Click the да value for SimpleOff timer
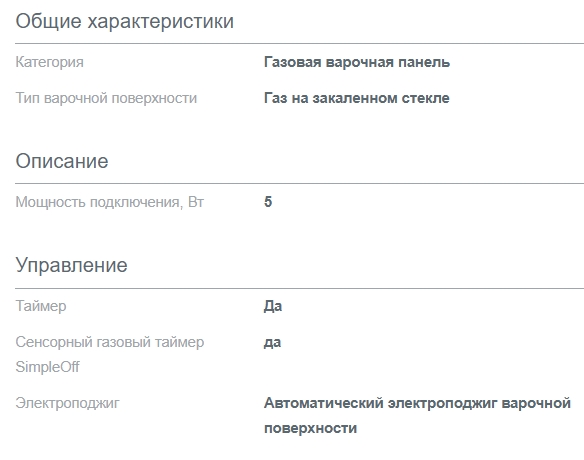This screenshot has height=460, width=584. (x=273, y=343)
